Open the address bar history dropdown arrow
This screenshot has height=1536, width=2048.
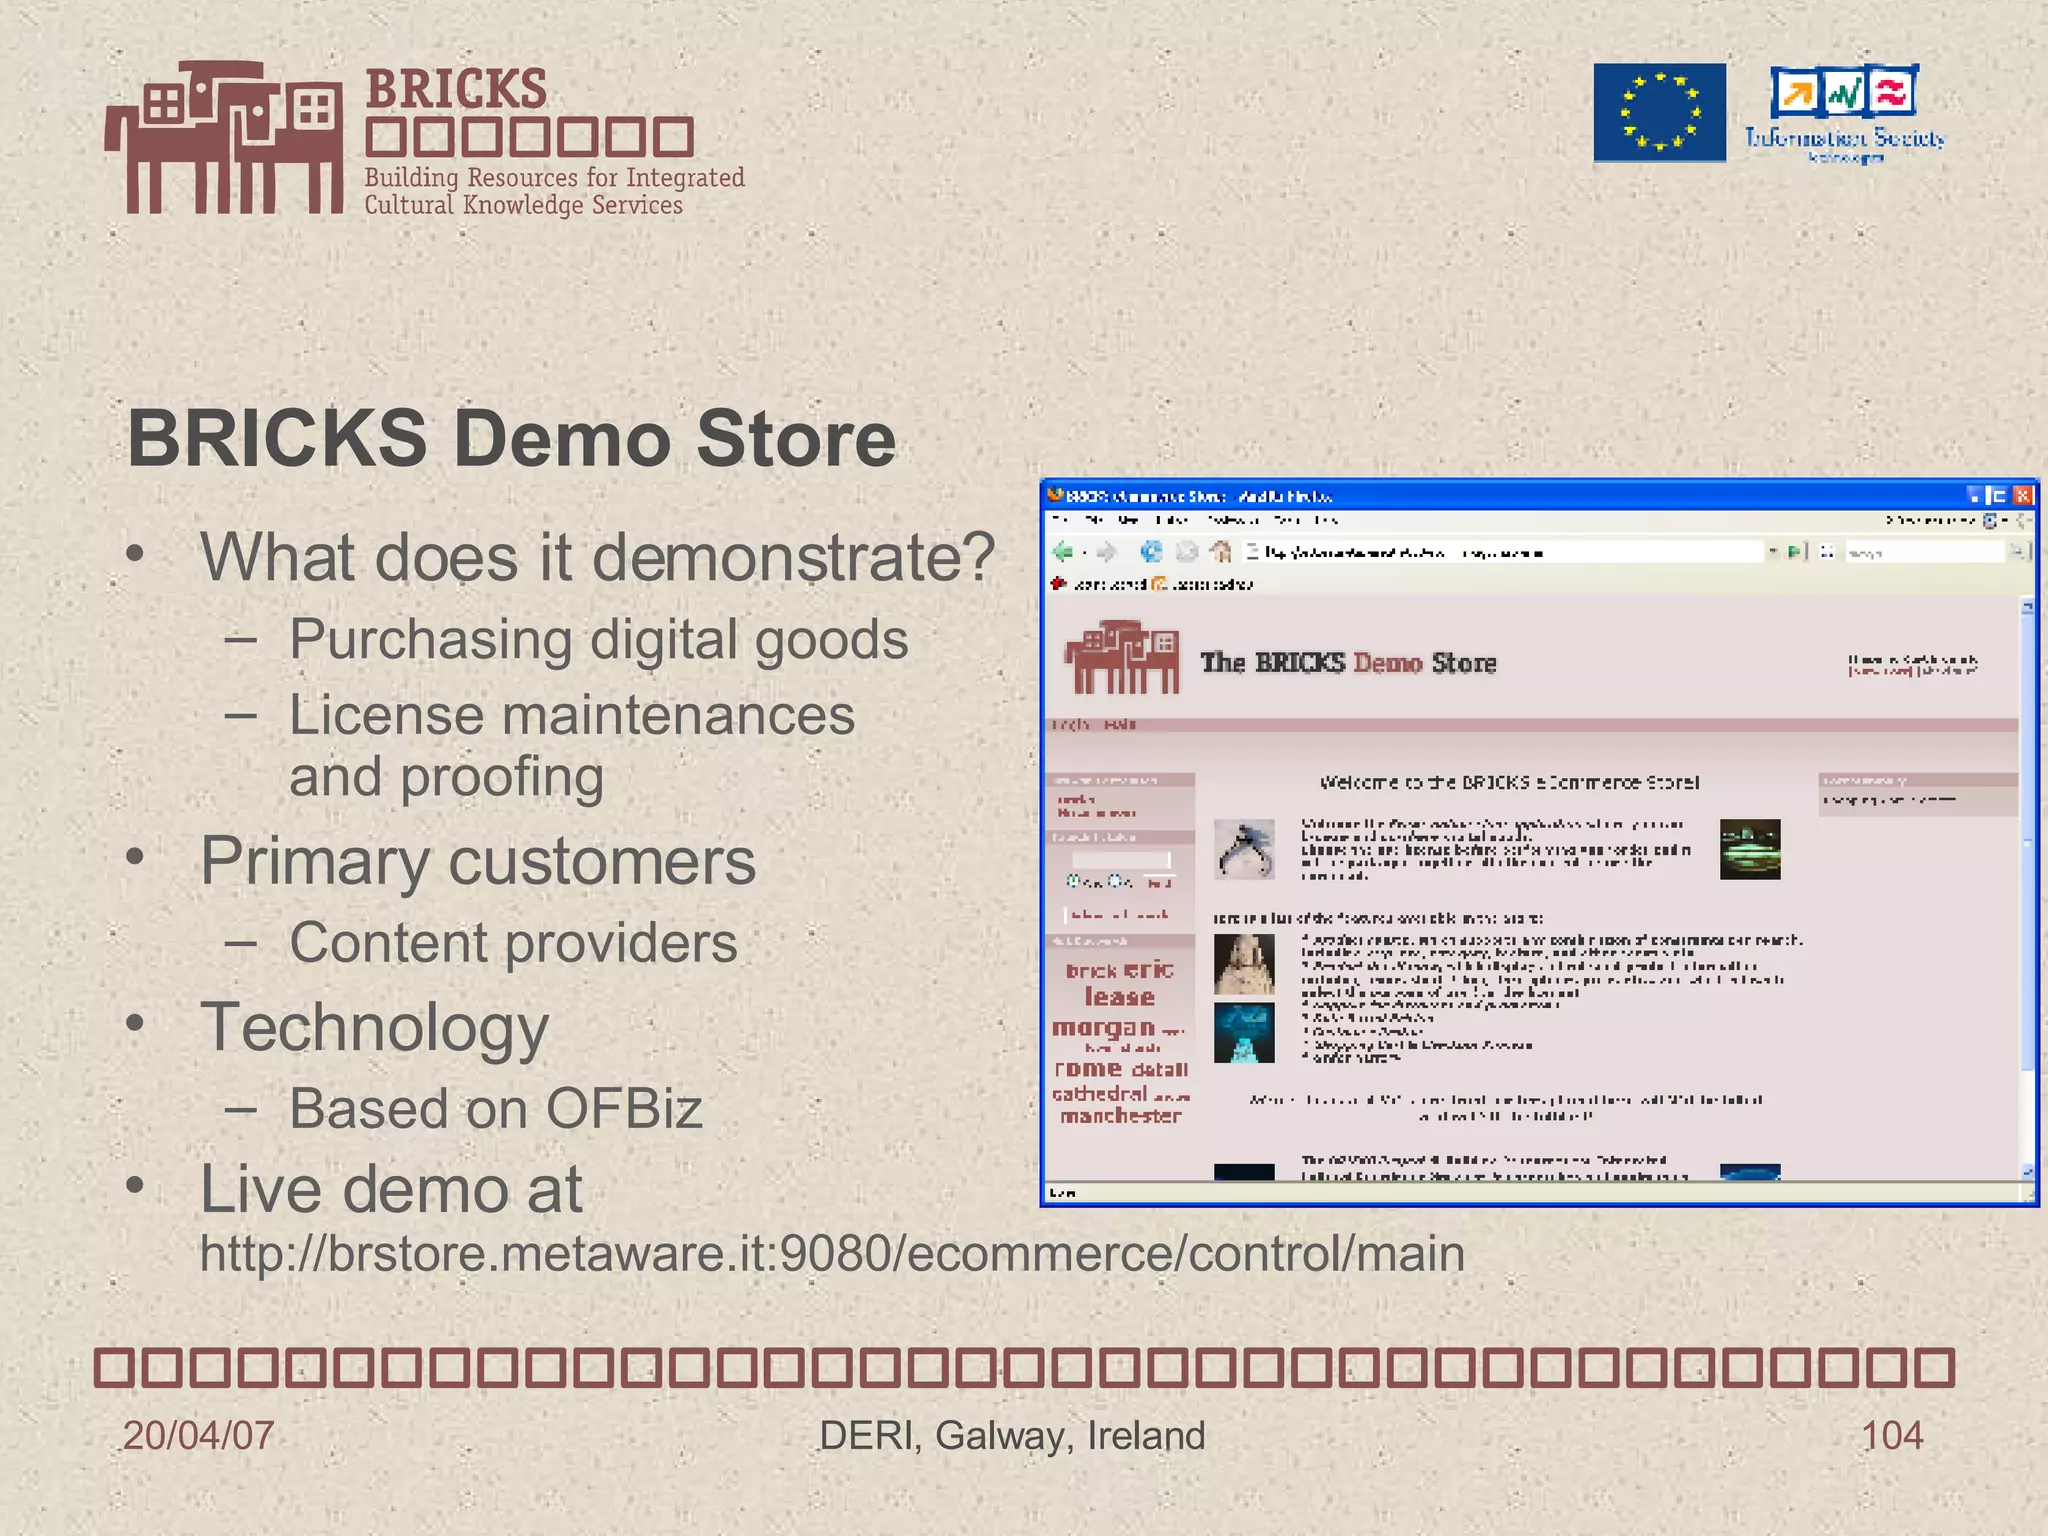(x=1773, y=551)
